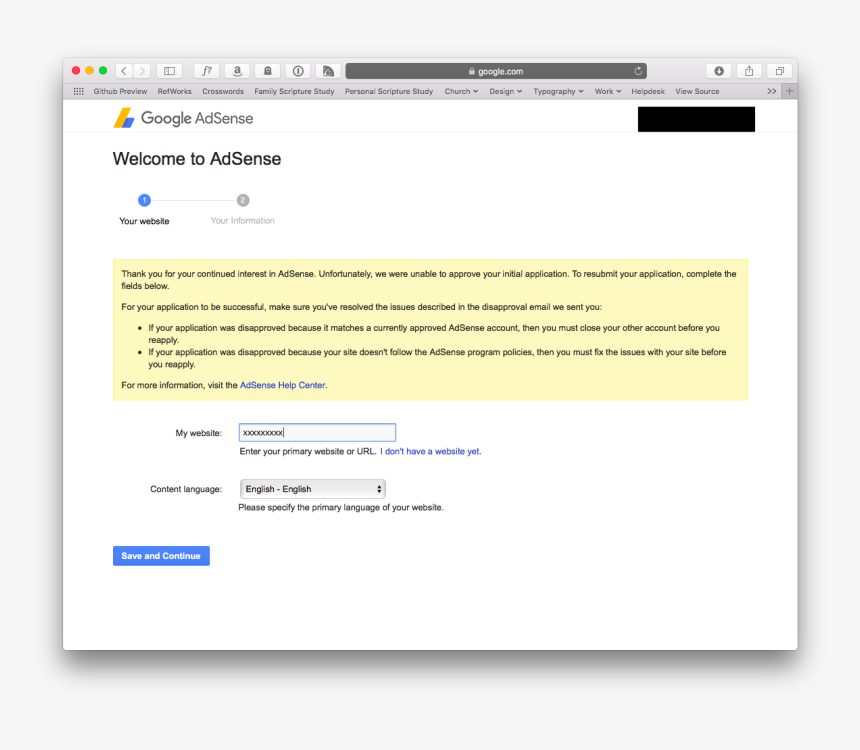Viewport: 860px width, 750px height.
Task: Open the Crosswords bookmark
Action: 223,91
